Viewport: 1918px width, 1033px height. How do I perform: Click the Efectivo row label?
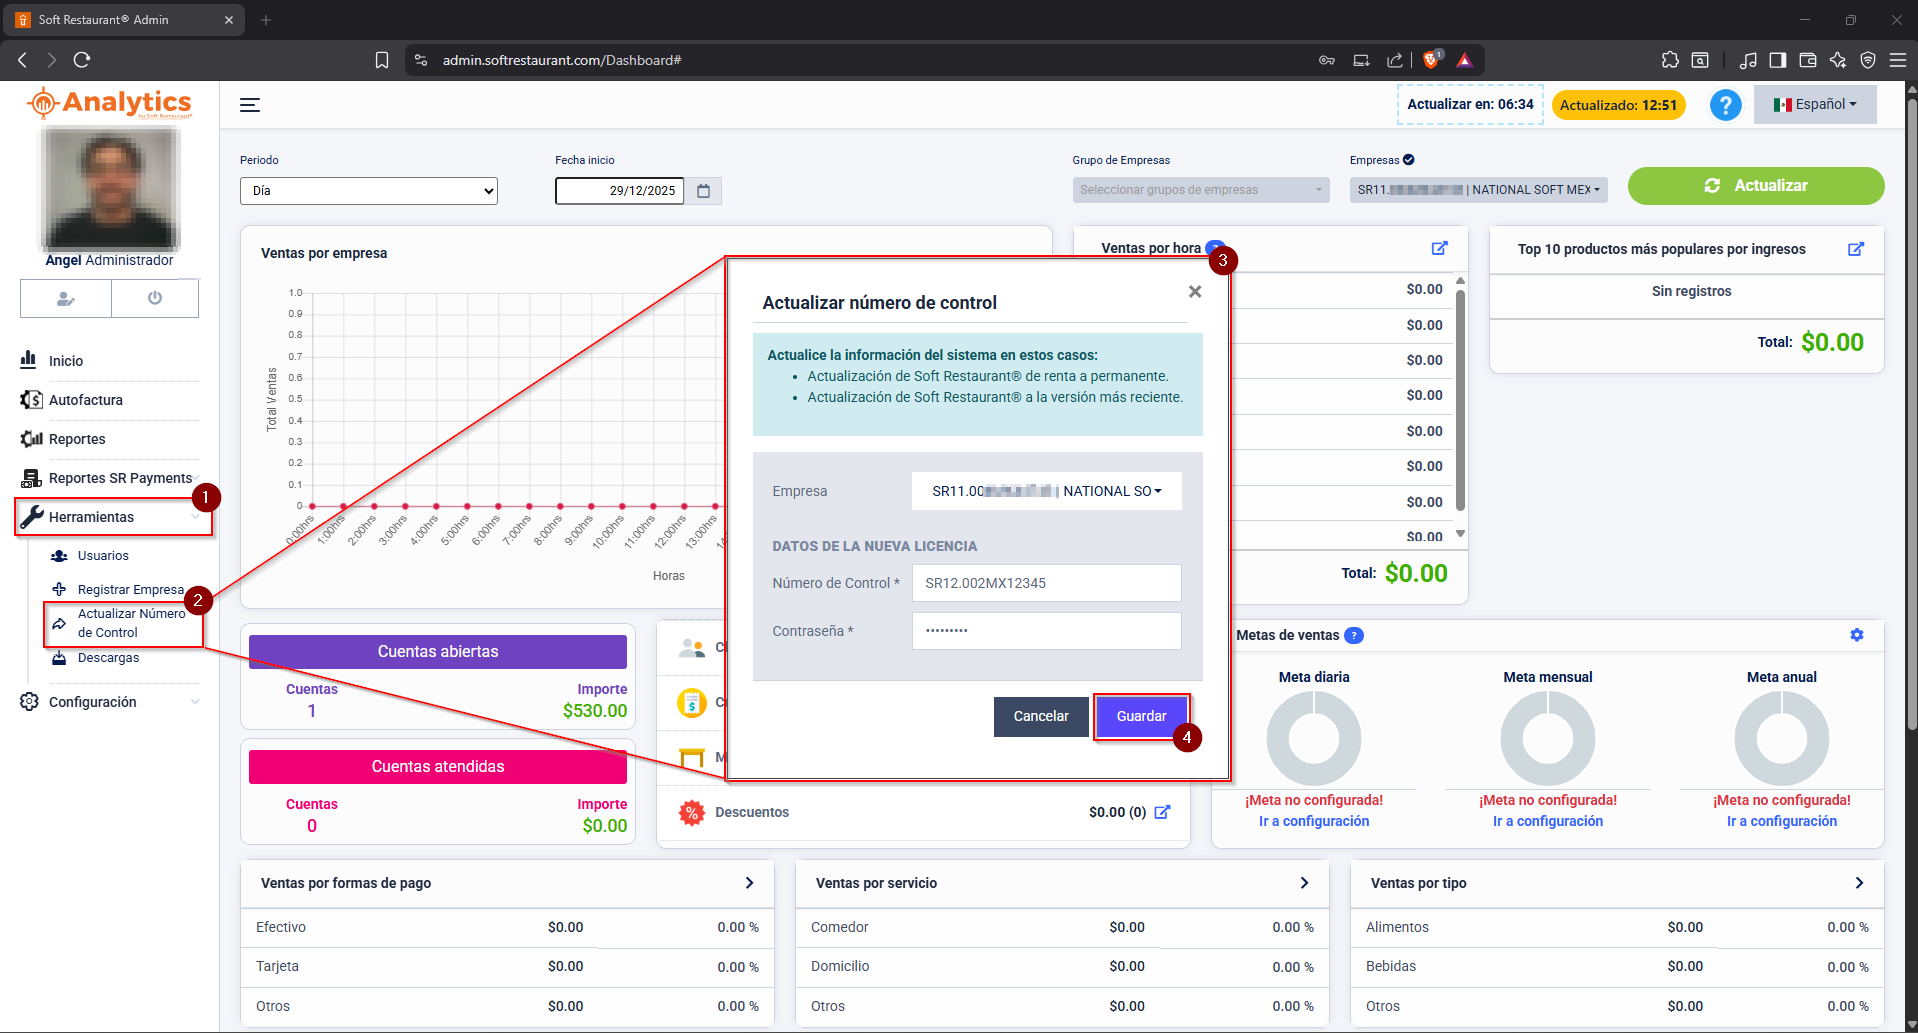pos(281,927)
